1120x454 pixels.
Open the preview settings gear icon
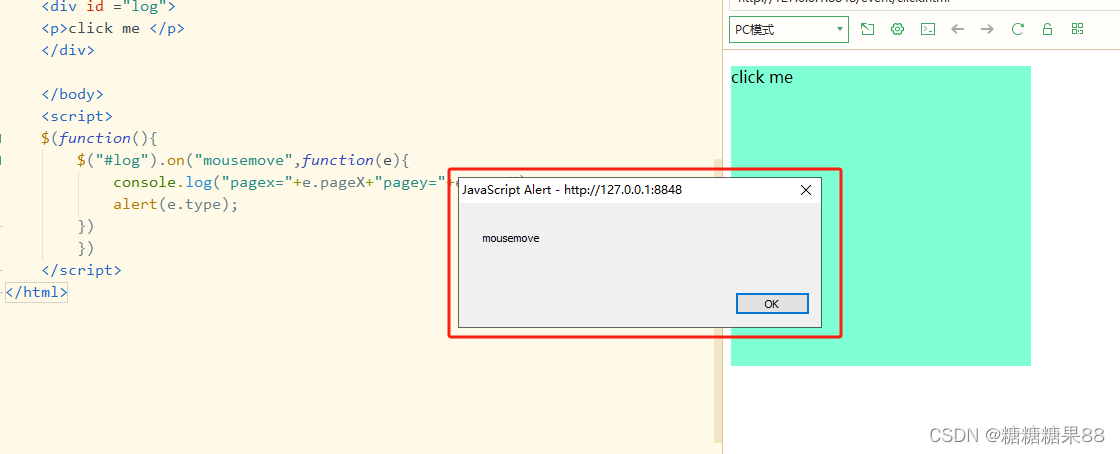[897, 29]
